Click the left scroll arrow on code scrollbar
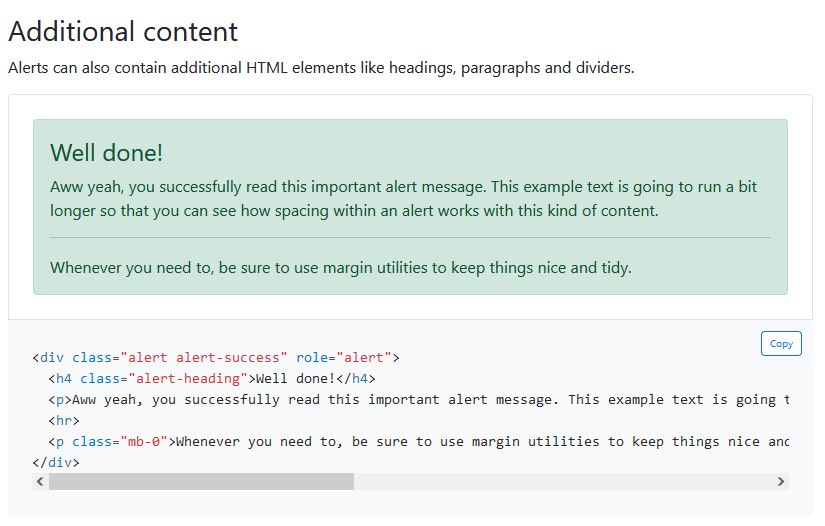825x526 pixels. tap(40, 481)
